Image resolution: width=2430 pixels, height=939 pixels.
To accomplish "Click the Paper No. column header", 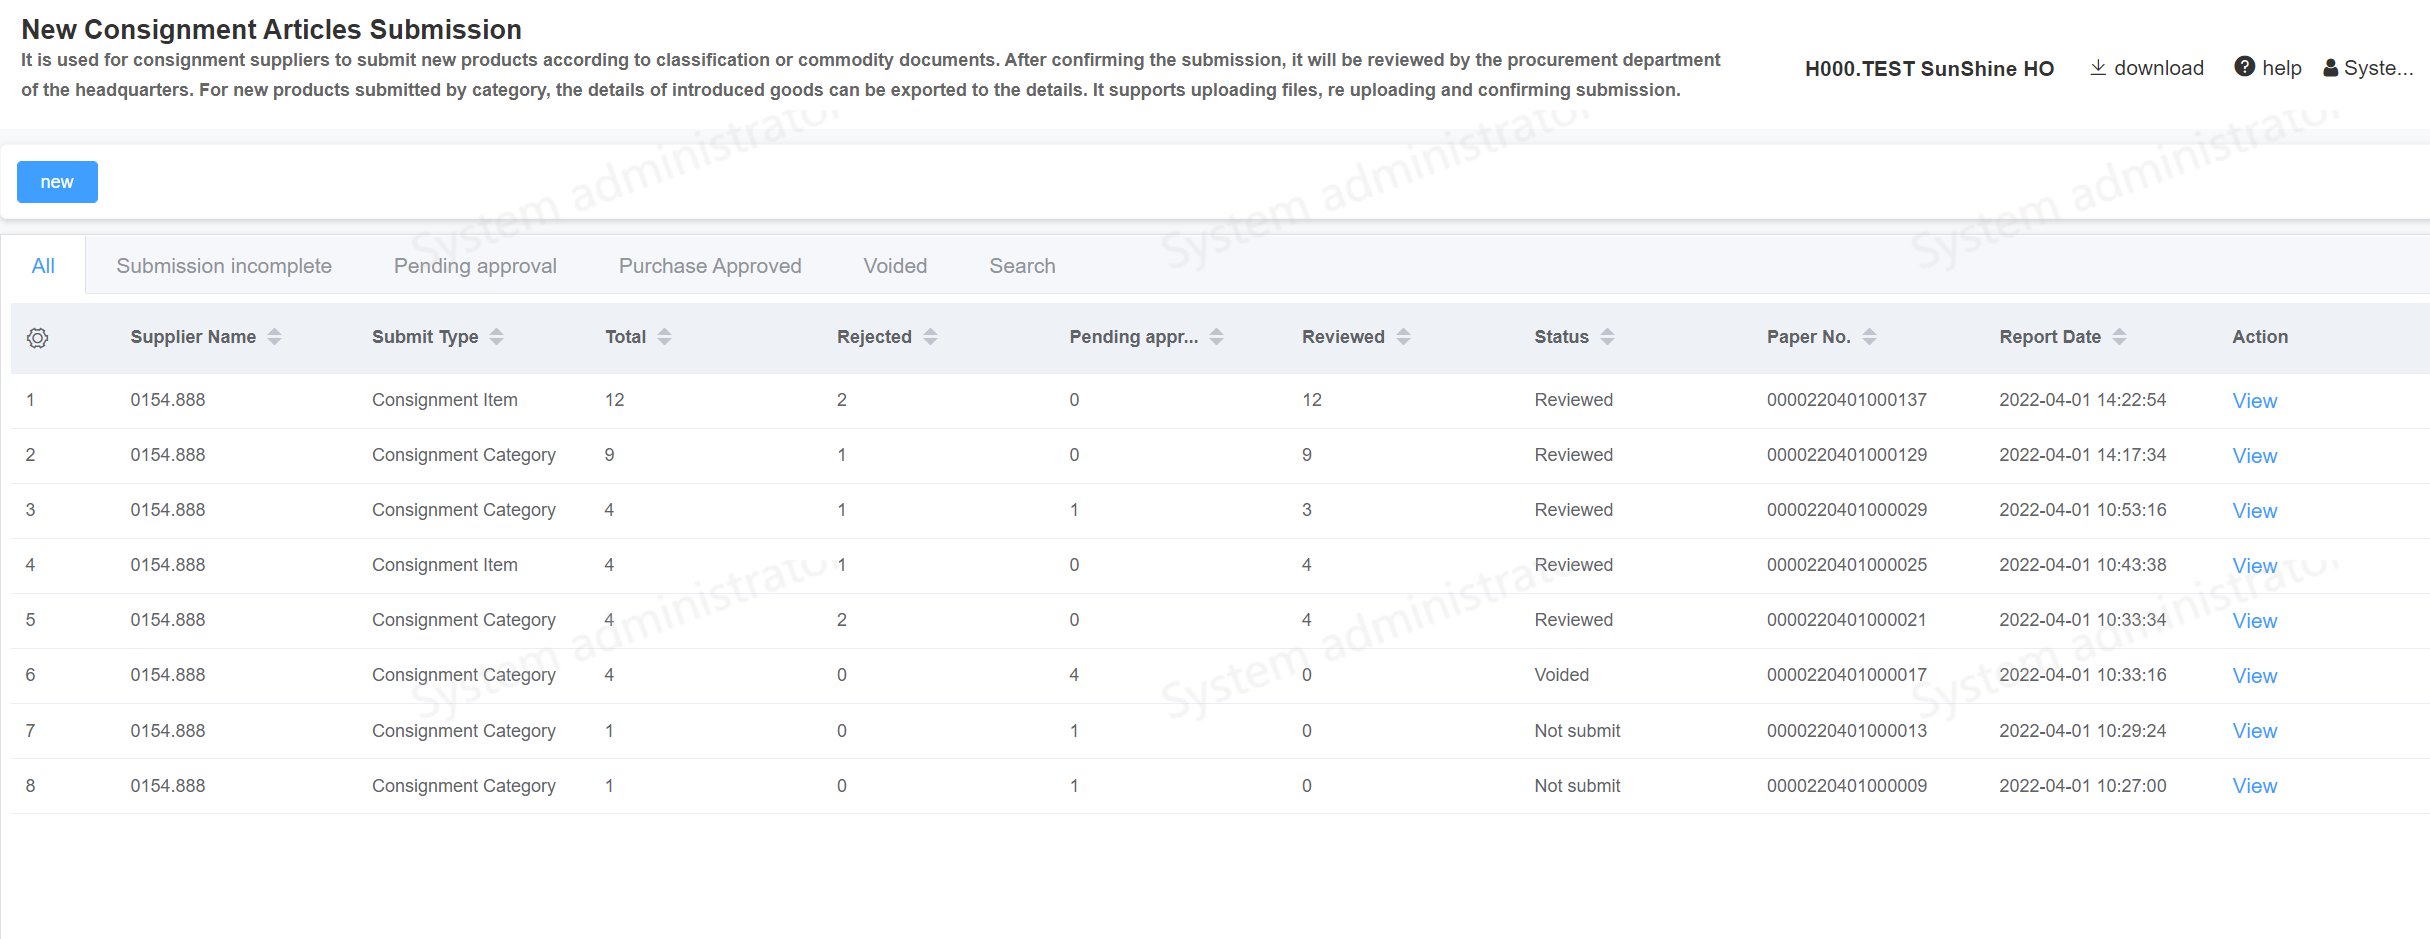I will (1808, 337).
